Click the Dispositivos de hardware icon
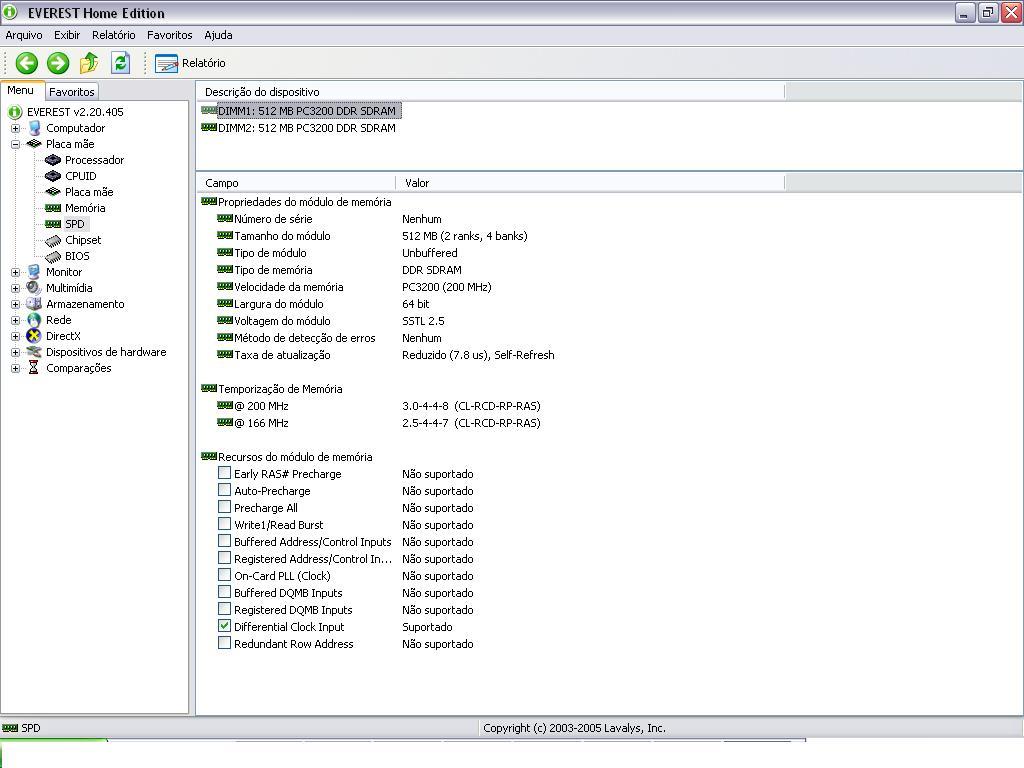 tap(34, 352)
